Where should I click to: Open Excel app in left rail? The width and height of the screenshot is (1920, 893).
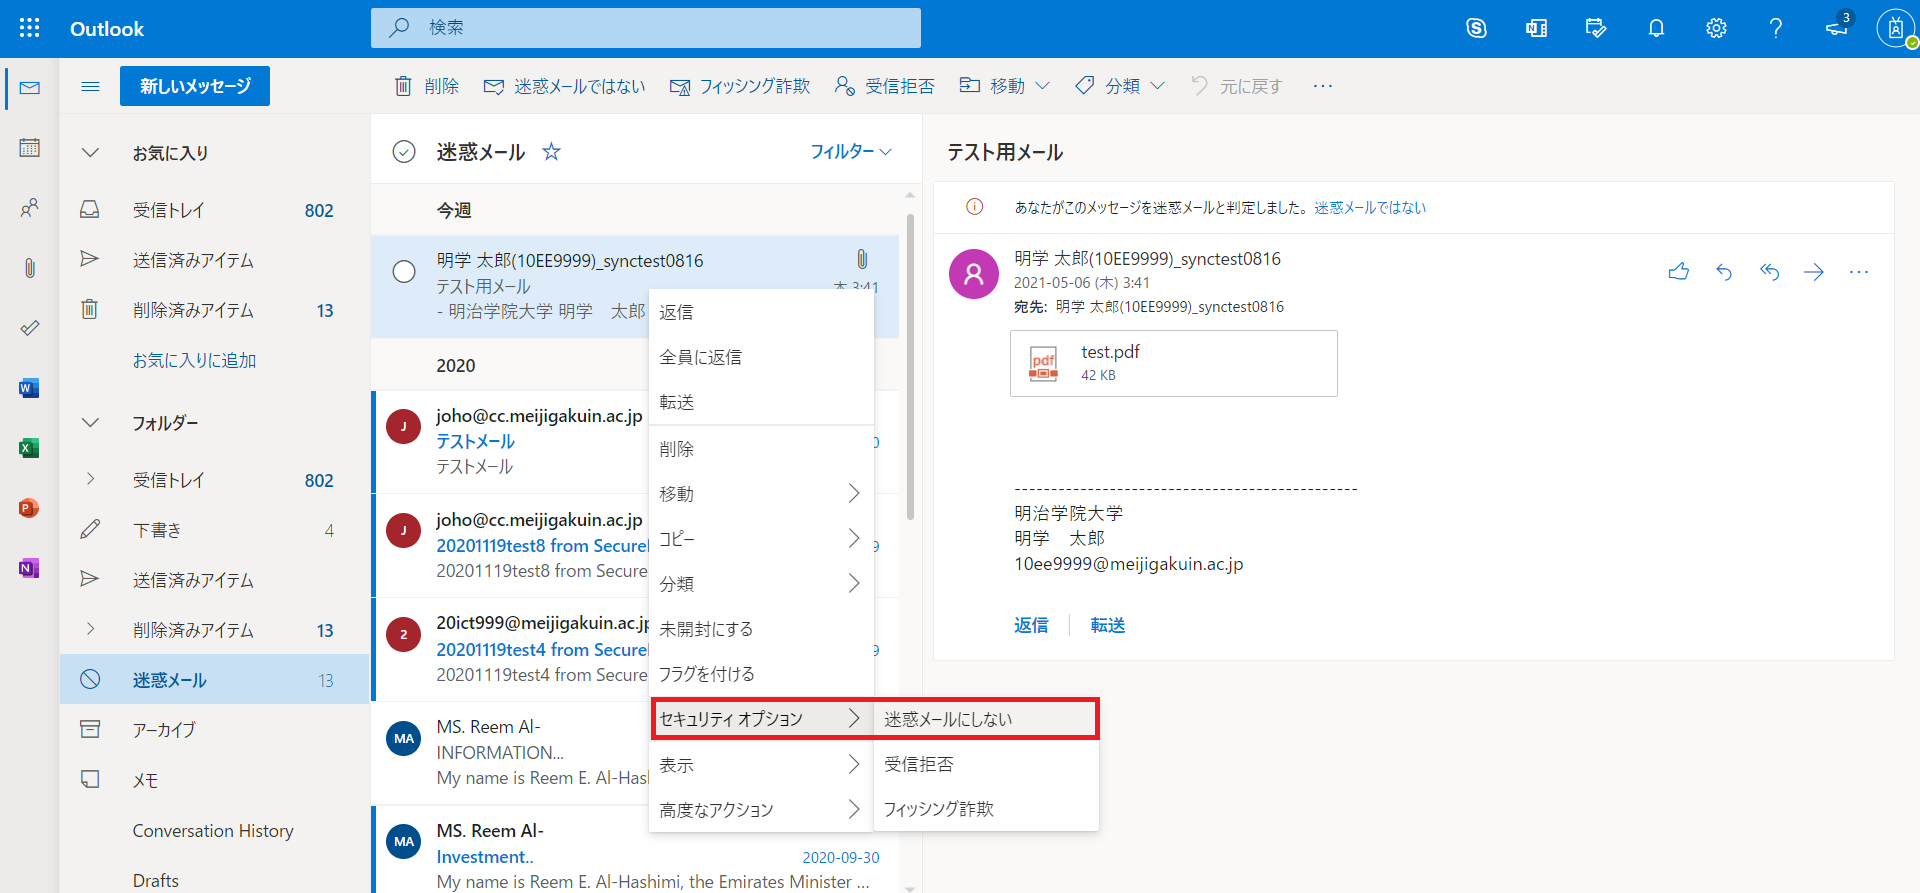(29, 448)
